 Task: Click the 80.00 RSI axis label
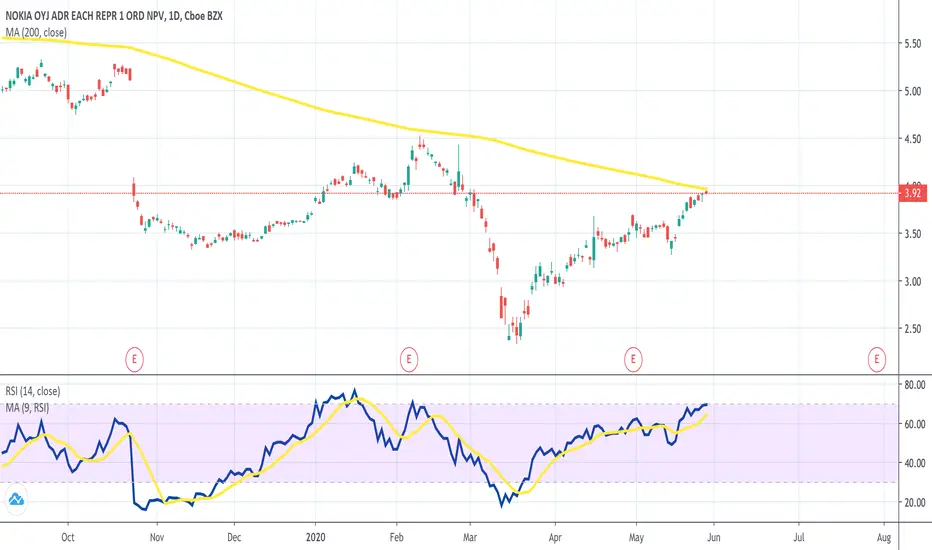click(915, 385)
